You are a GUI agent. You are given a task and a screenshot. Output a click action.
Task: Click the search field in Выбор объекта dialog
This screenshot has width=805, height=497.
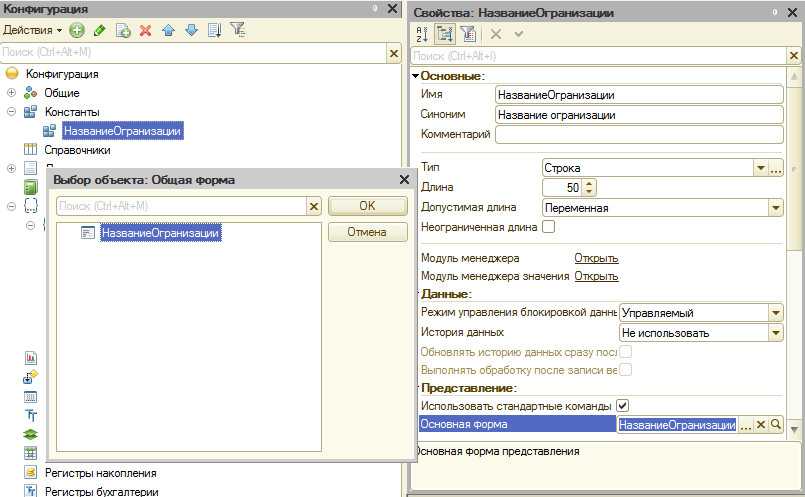pos(182,206)
